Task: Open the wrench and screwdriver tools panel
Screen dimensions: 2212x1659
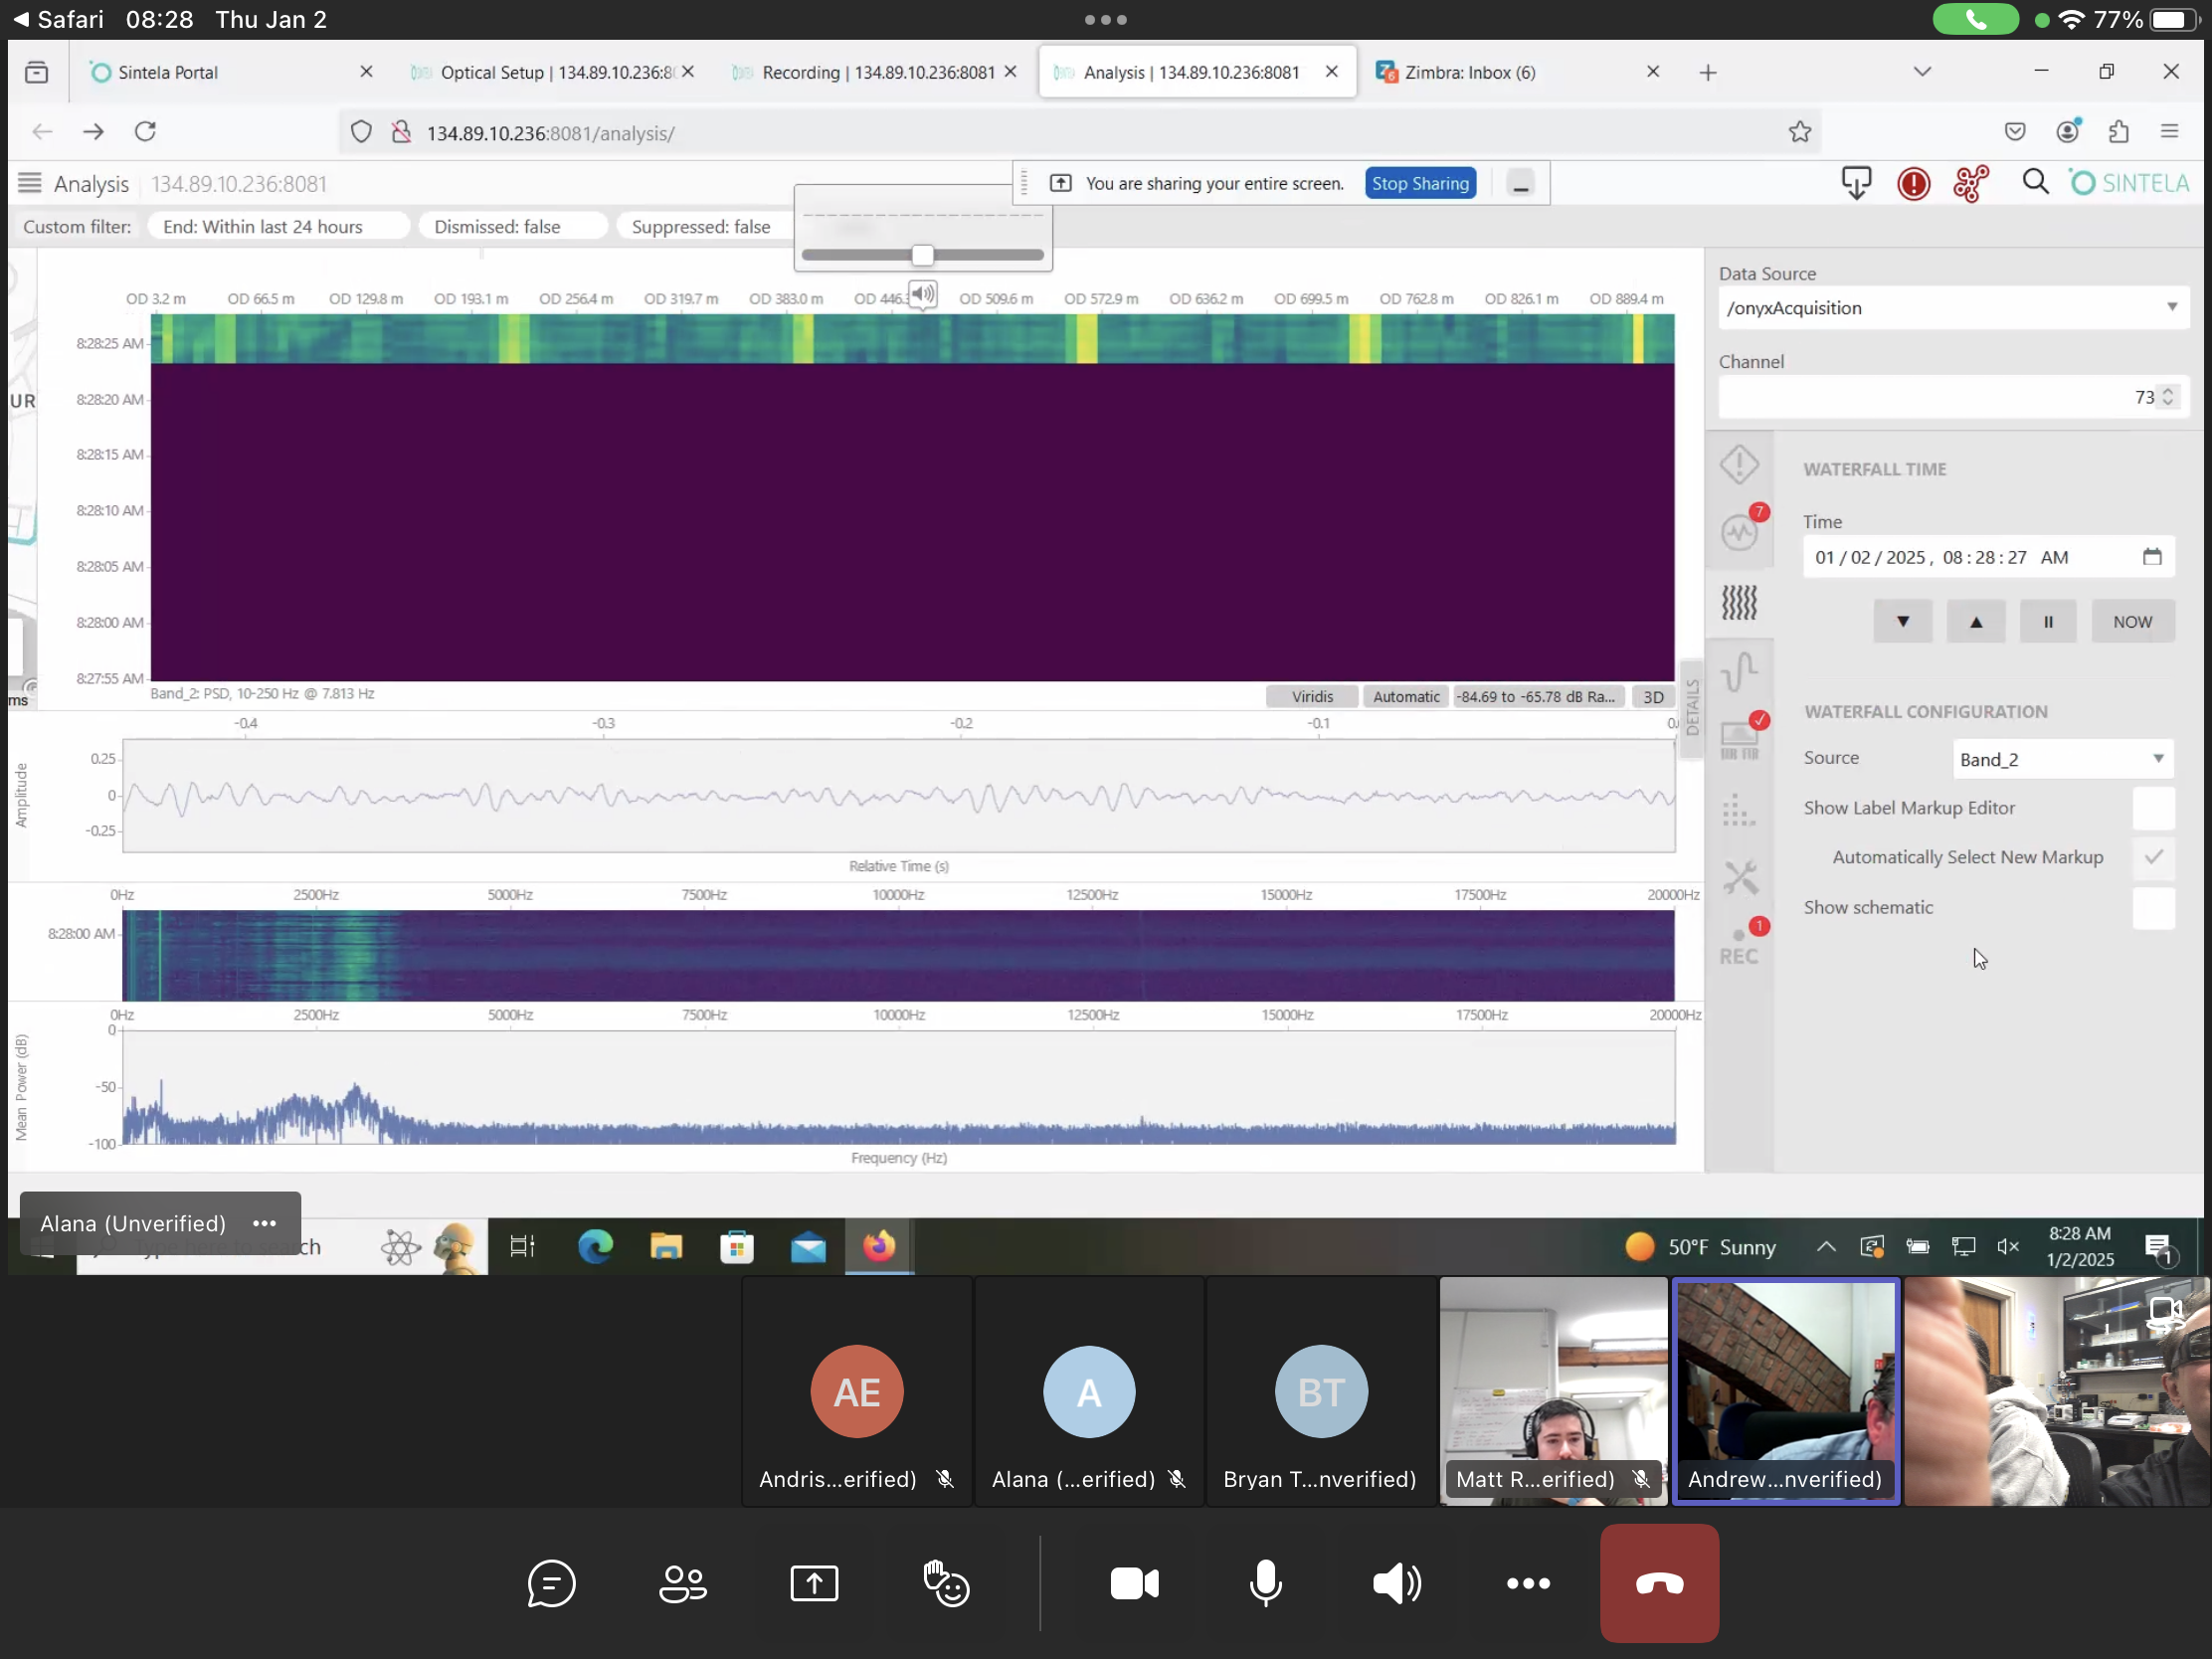Action: click(x=1740, y=878)
